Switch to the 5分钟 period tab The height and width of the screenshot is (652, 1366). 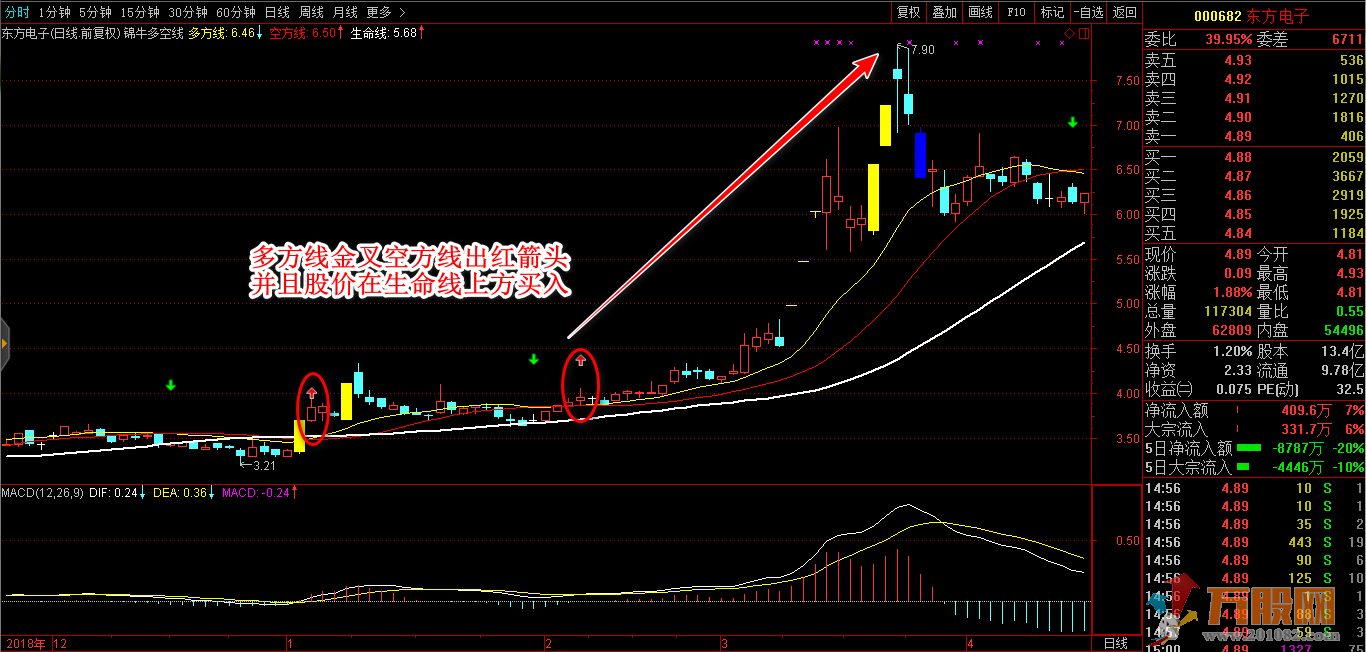click(x=95, y=12)
